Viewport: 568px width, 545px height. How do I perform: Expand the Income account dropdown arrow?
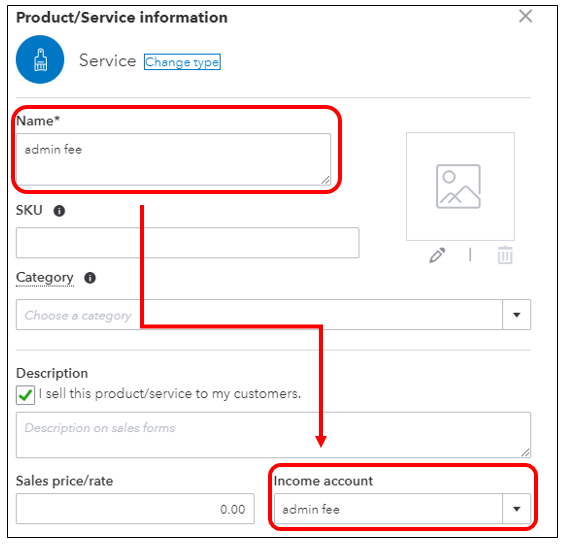pyautogui.click(x=517, y=509)
